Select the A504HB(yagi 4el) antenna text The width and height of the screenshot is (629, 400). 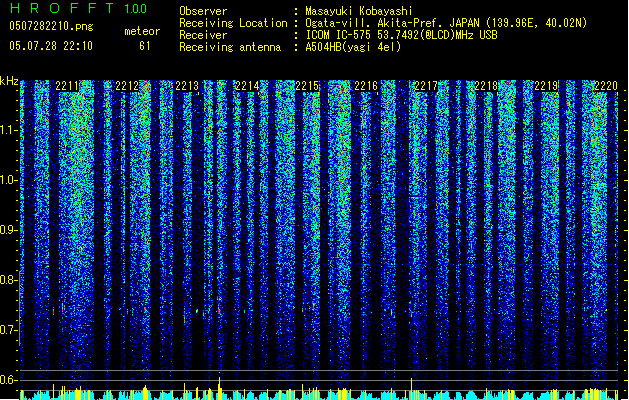coord(353,47)
